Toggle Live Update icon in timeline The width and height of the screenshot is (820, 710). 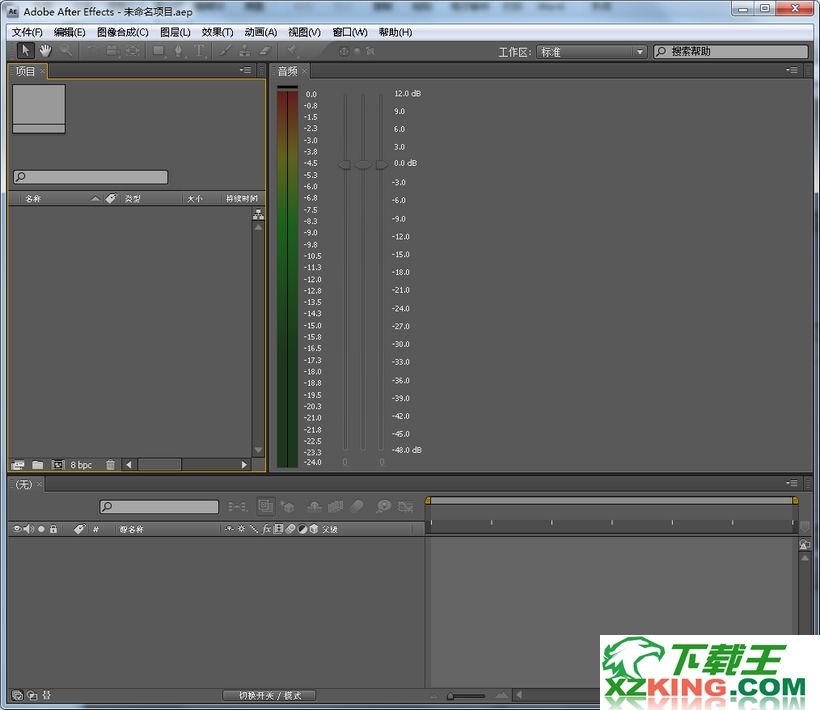point(266,506)
